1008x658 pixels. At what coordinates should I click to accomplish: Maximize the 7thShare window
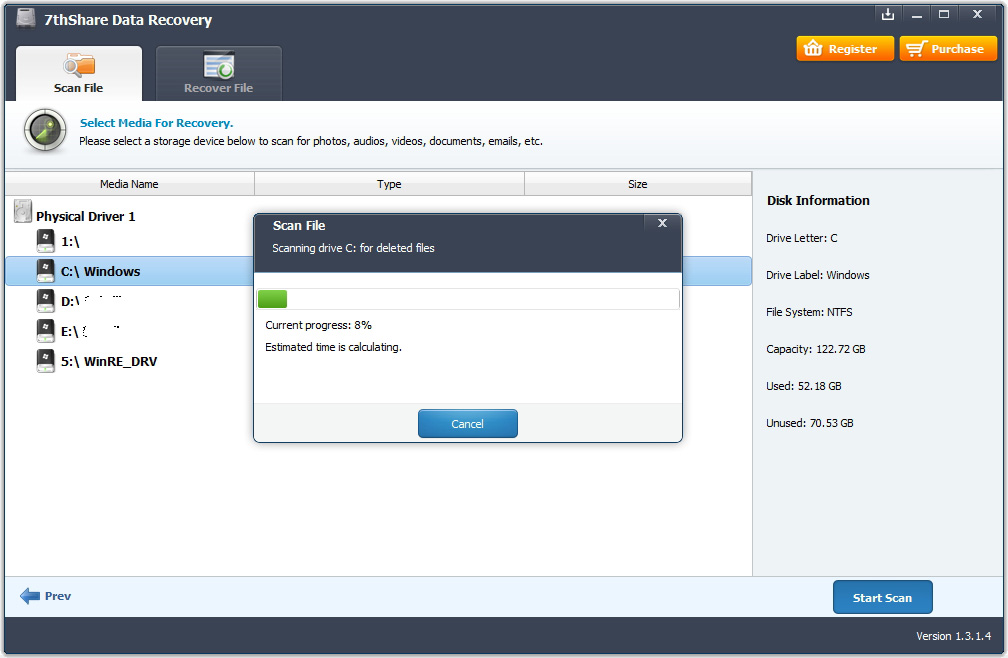point(944,14)
